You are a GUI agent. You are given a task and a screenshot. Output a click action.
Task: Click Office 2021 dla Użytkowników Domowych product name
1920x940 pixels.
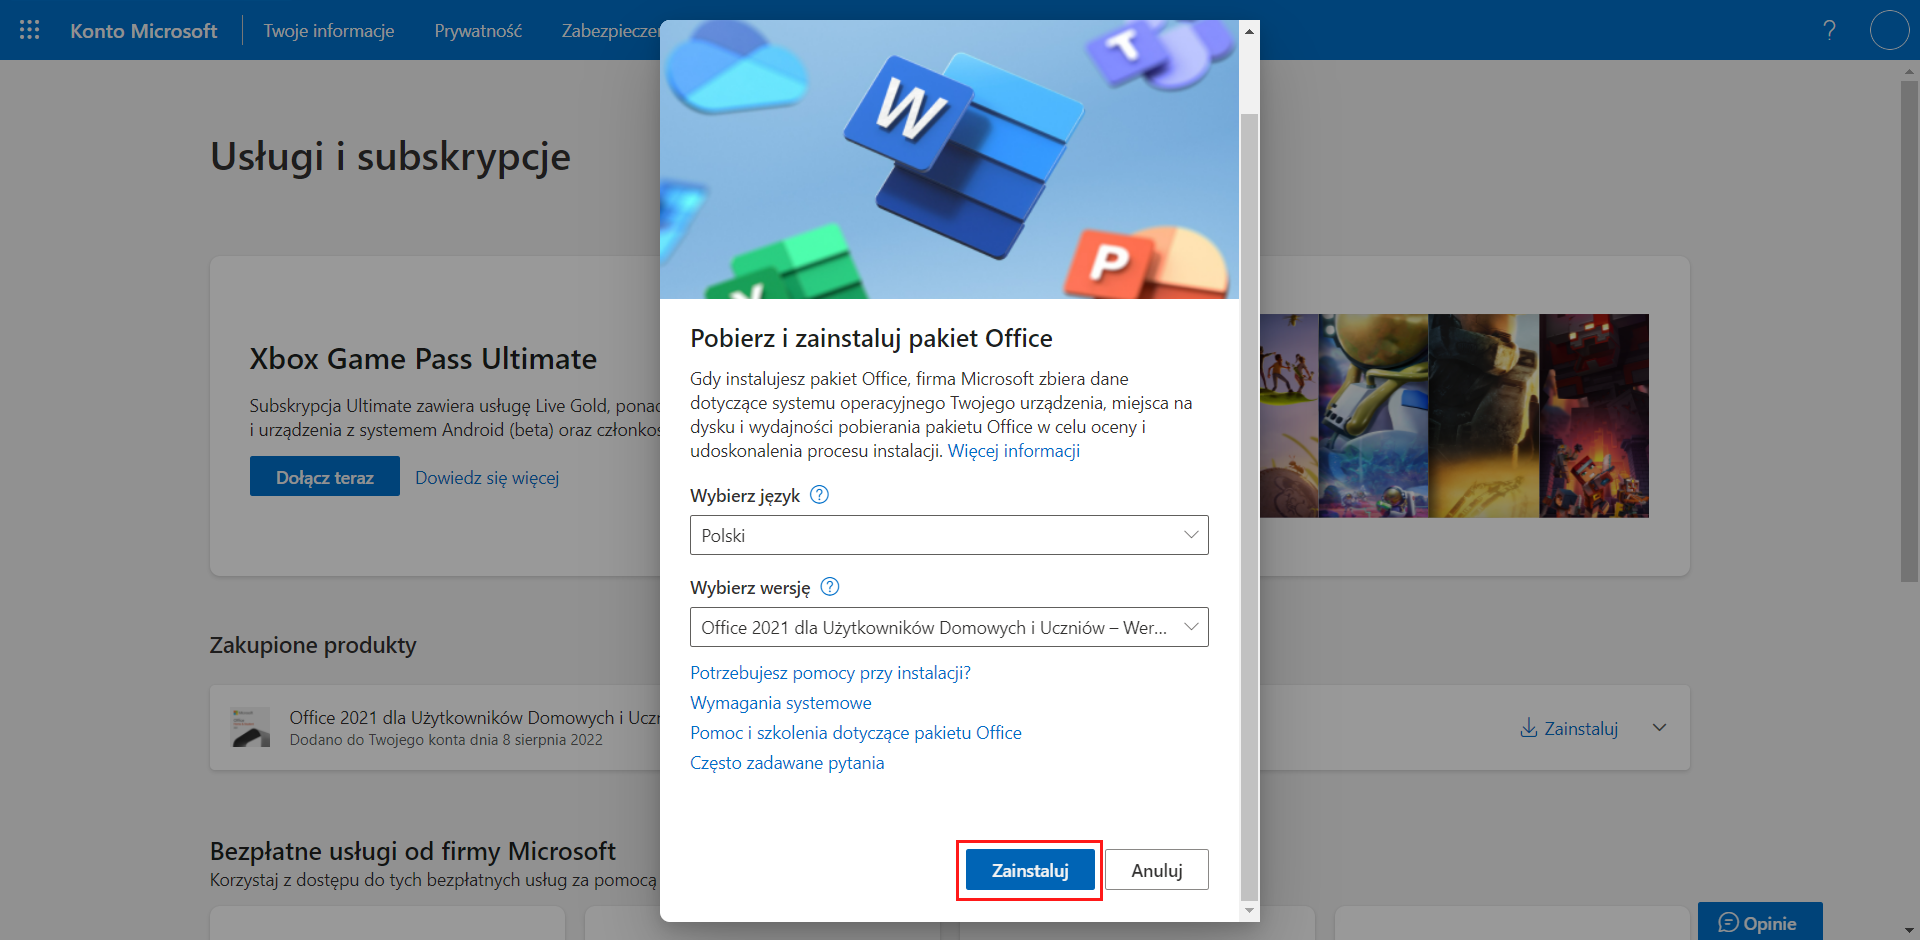(475, 717)
